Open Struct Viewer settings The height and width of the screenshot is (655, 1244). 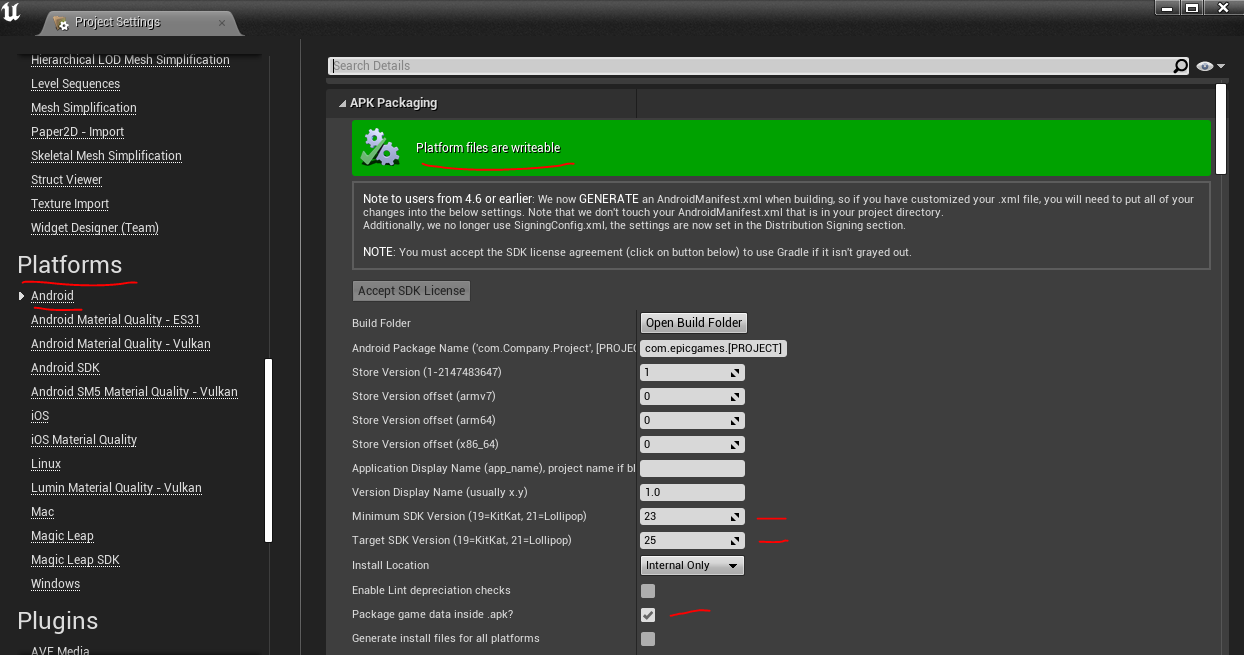click(67, 180)
